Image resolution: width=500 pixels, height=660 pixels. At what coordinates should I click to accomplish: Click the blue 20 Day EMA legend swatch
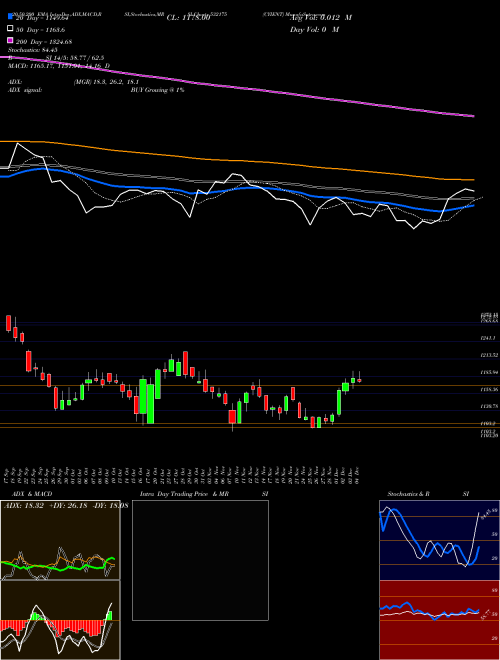pos(10,17)
